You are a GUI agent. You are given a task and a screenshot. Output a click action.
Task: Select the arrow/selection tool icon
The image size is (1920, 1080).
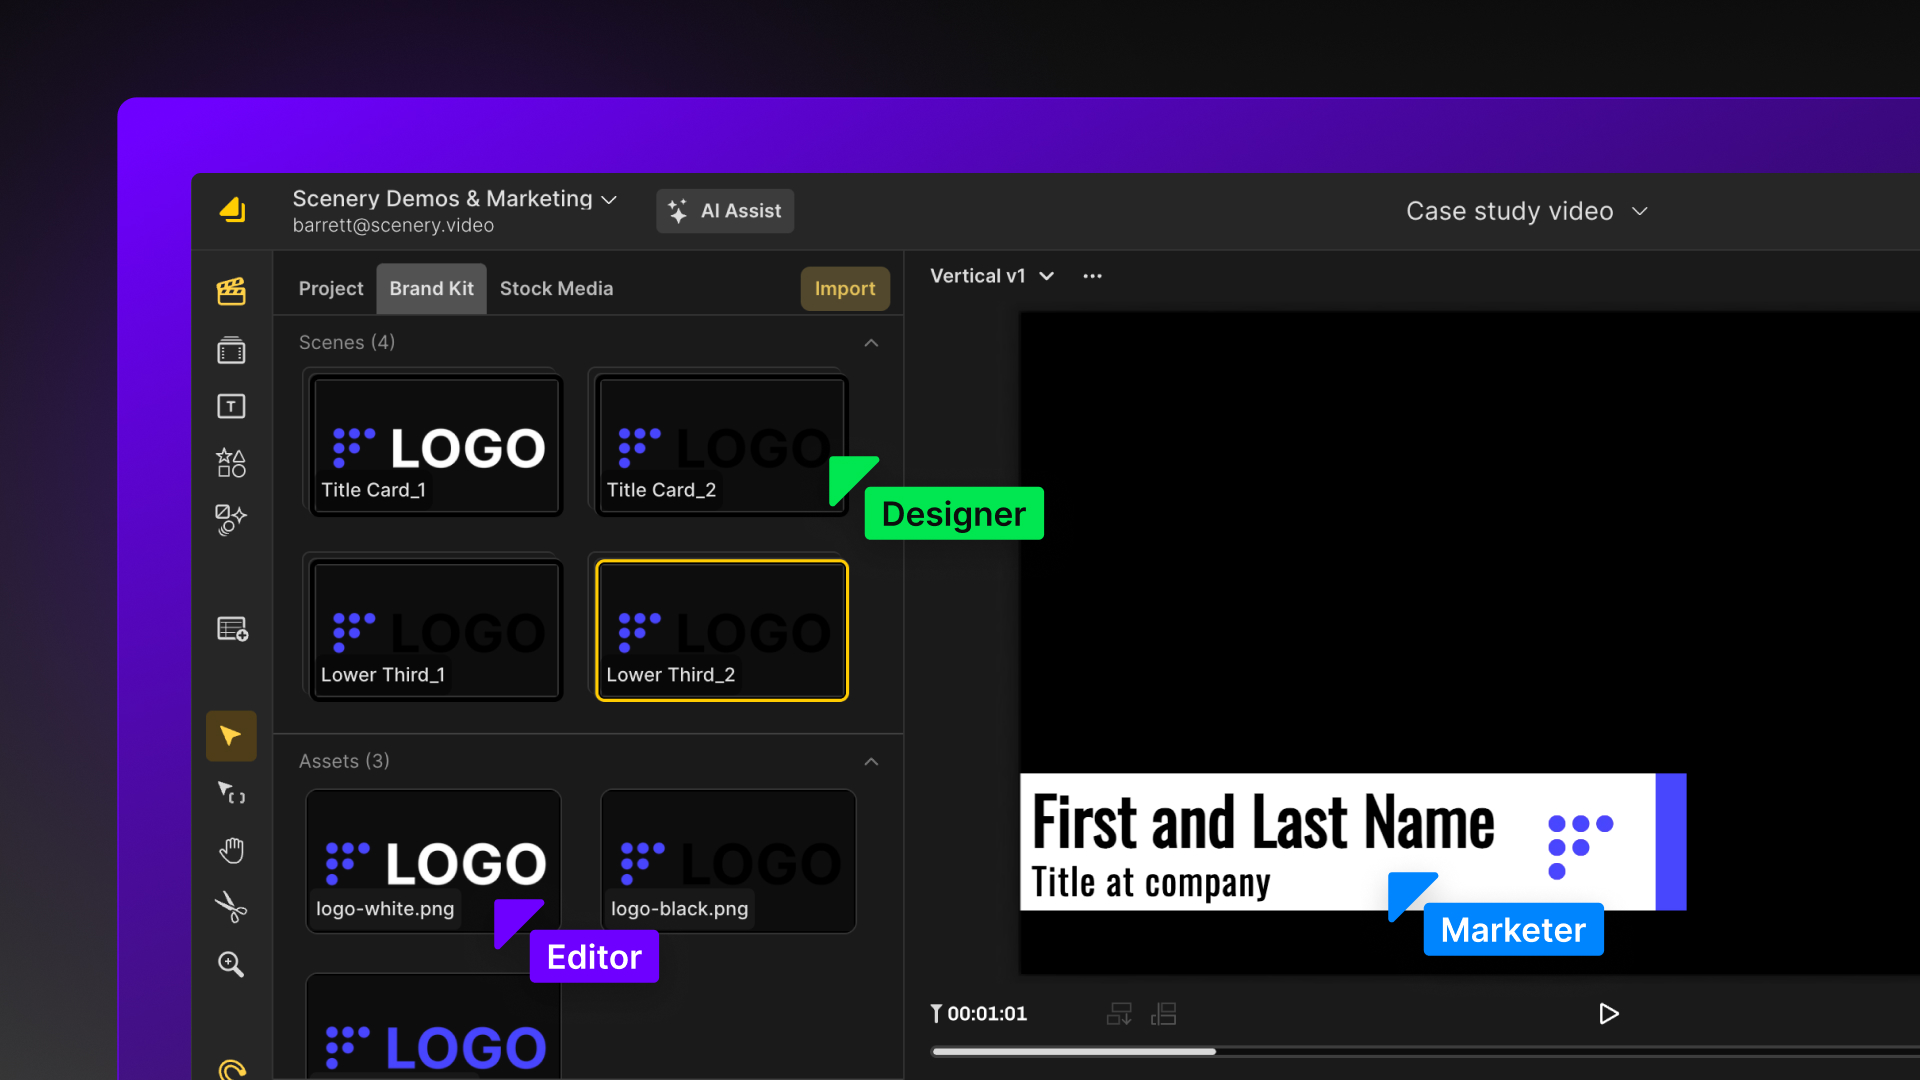[x=232, y=736]
